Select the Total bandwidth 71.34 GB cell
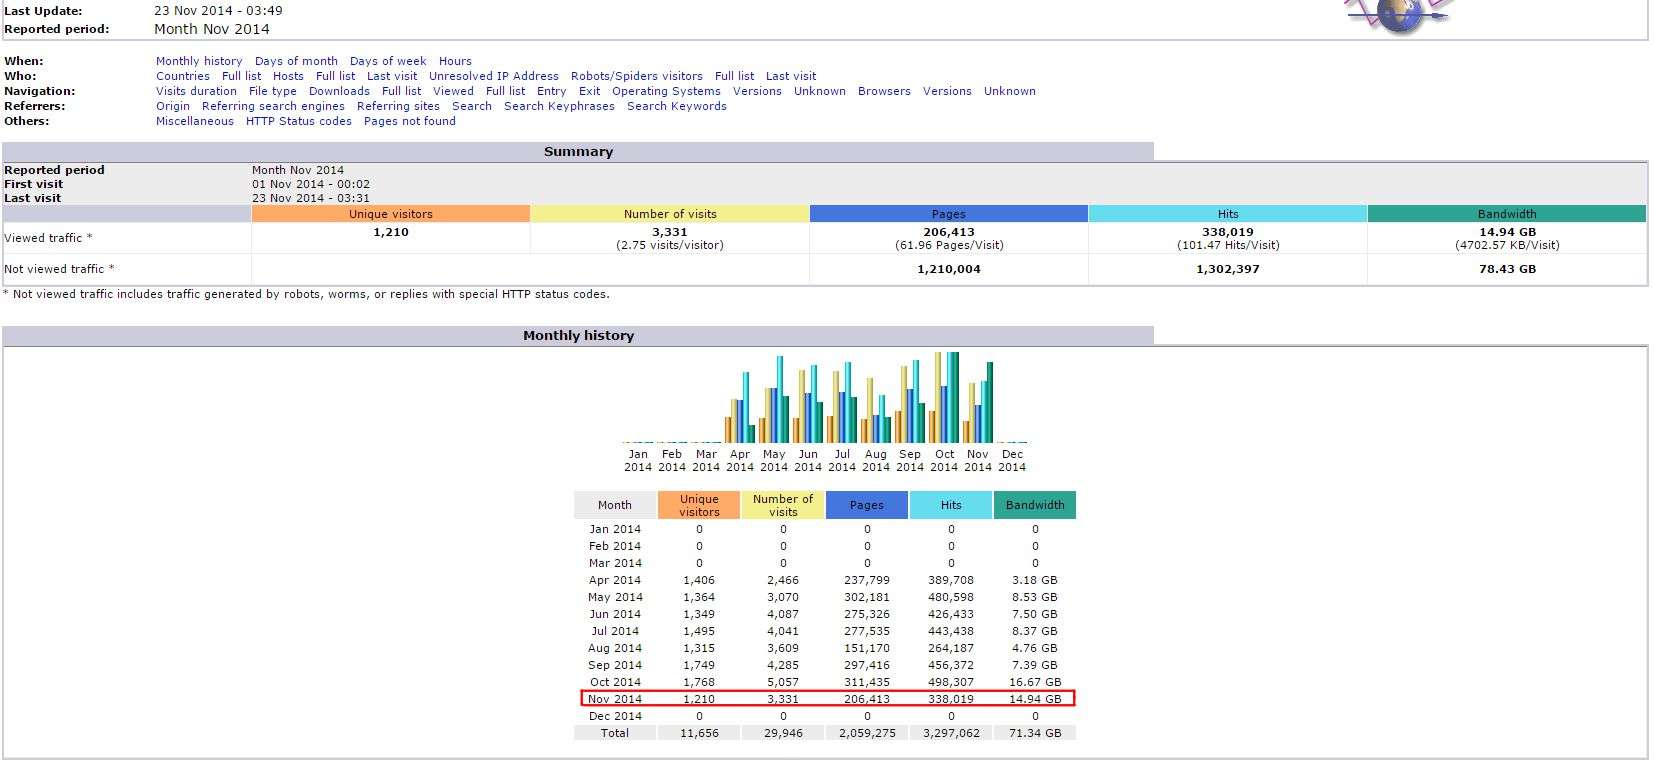1654x768 pixels. click(1035, 733)
